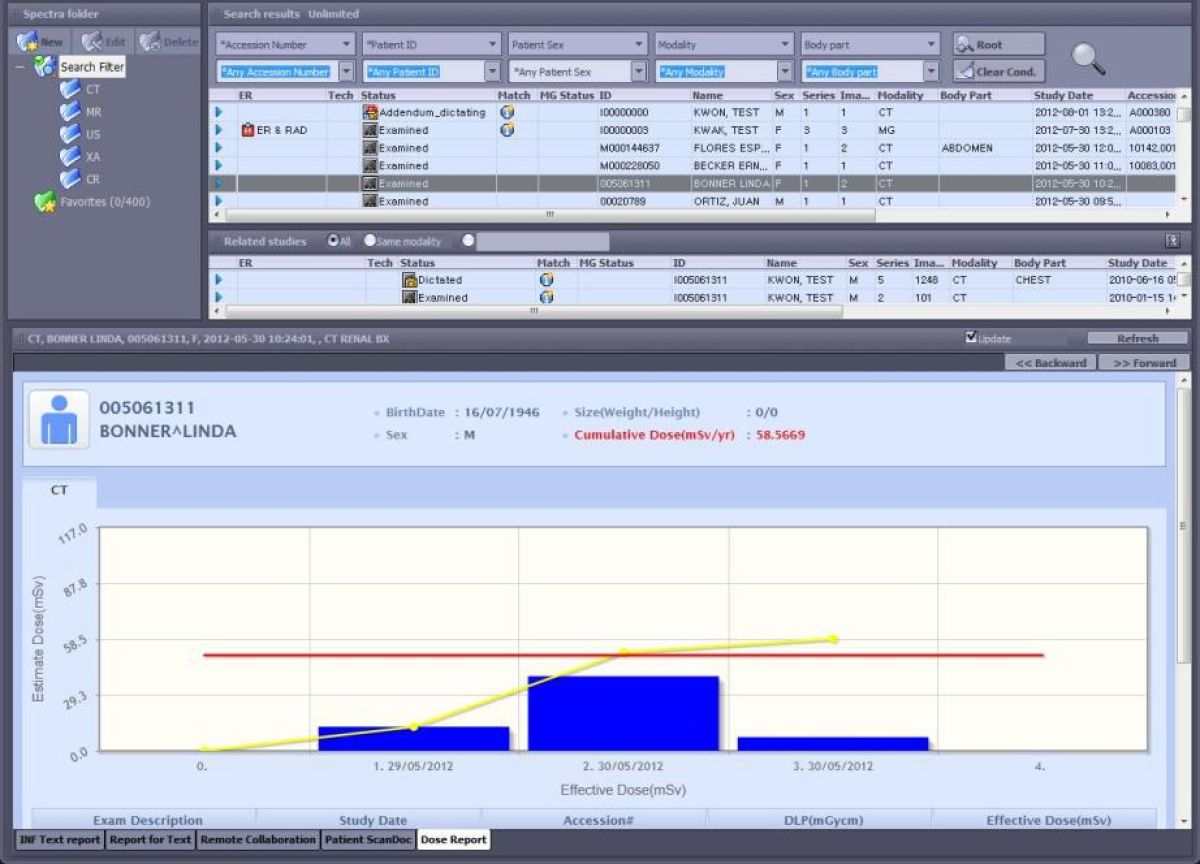
Task: Open the Favorites (0/400) star folder
Action: 45,202
